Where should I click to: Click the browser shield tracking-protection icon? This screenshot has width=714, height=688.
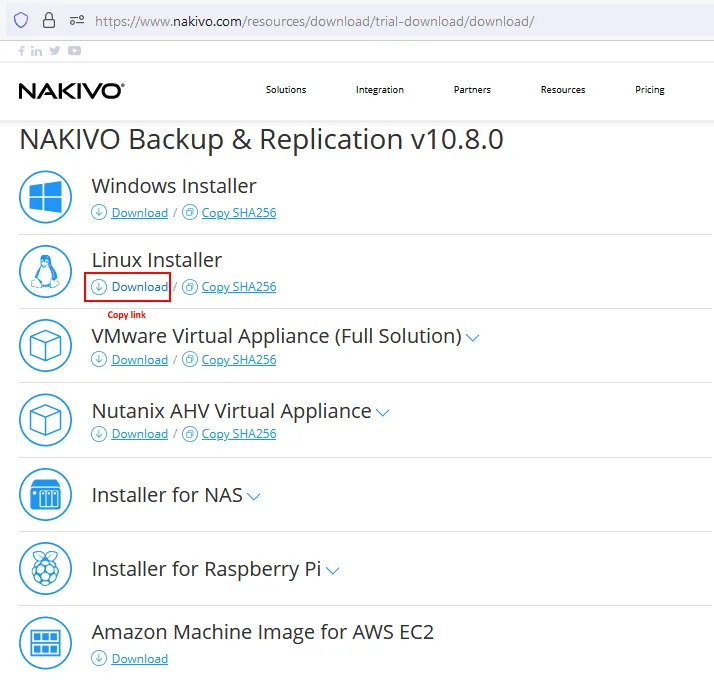21,20
